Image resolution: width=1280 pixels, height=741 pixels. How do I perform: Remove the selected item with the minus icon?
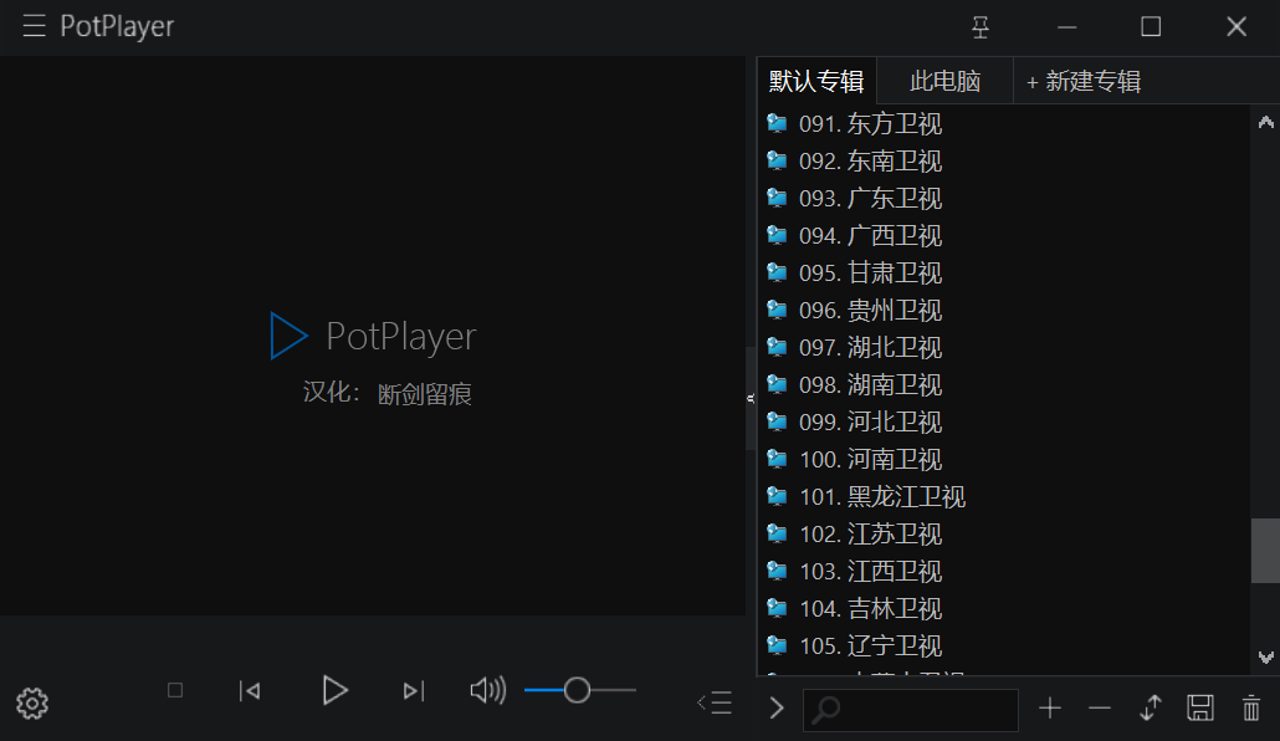pos(1099,708)
